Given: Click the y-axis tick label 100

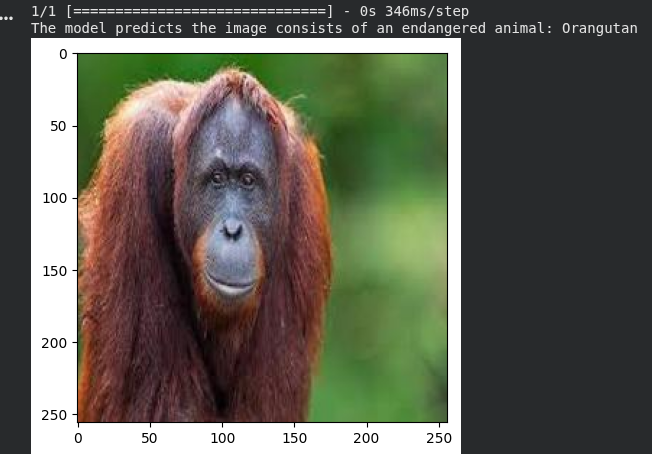Looking at the screenshot, I should tap(53, 198).
